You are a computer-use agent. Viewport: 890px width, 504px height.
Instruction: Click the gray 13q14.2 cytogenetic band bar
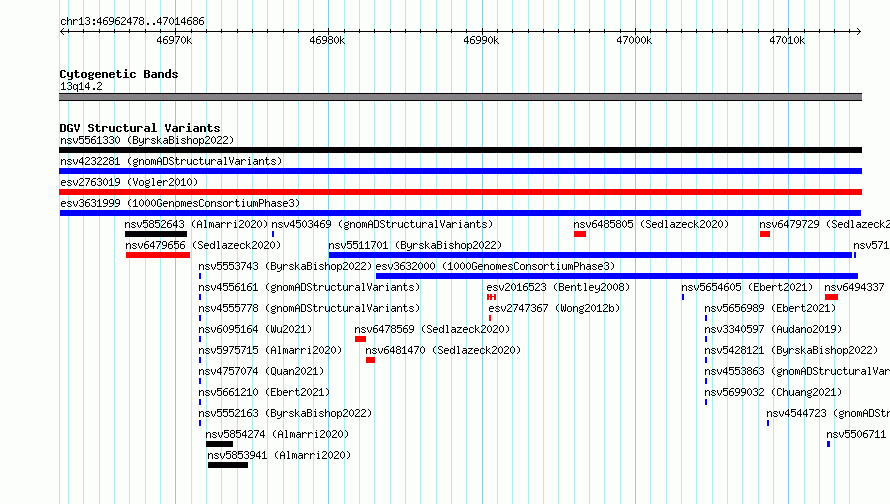(460, 97)
